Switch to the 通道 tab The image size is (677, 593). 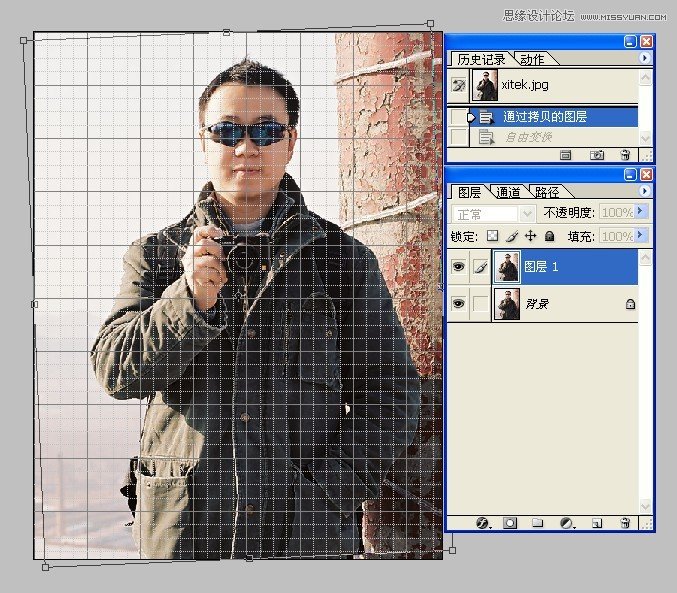point(508,192)
